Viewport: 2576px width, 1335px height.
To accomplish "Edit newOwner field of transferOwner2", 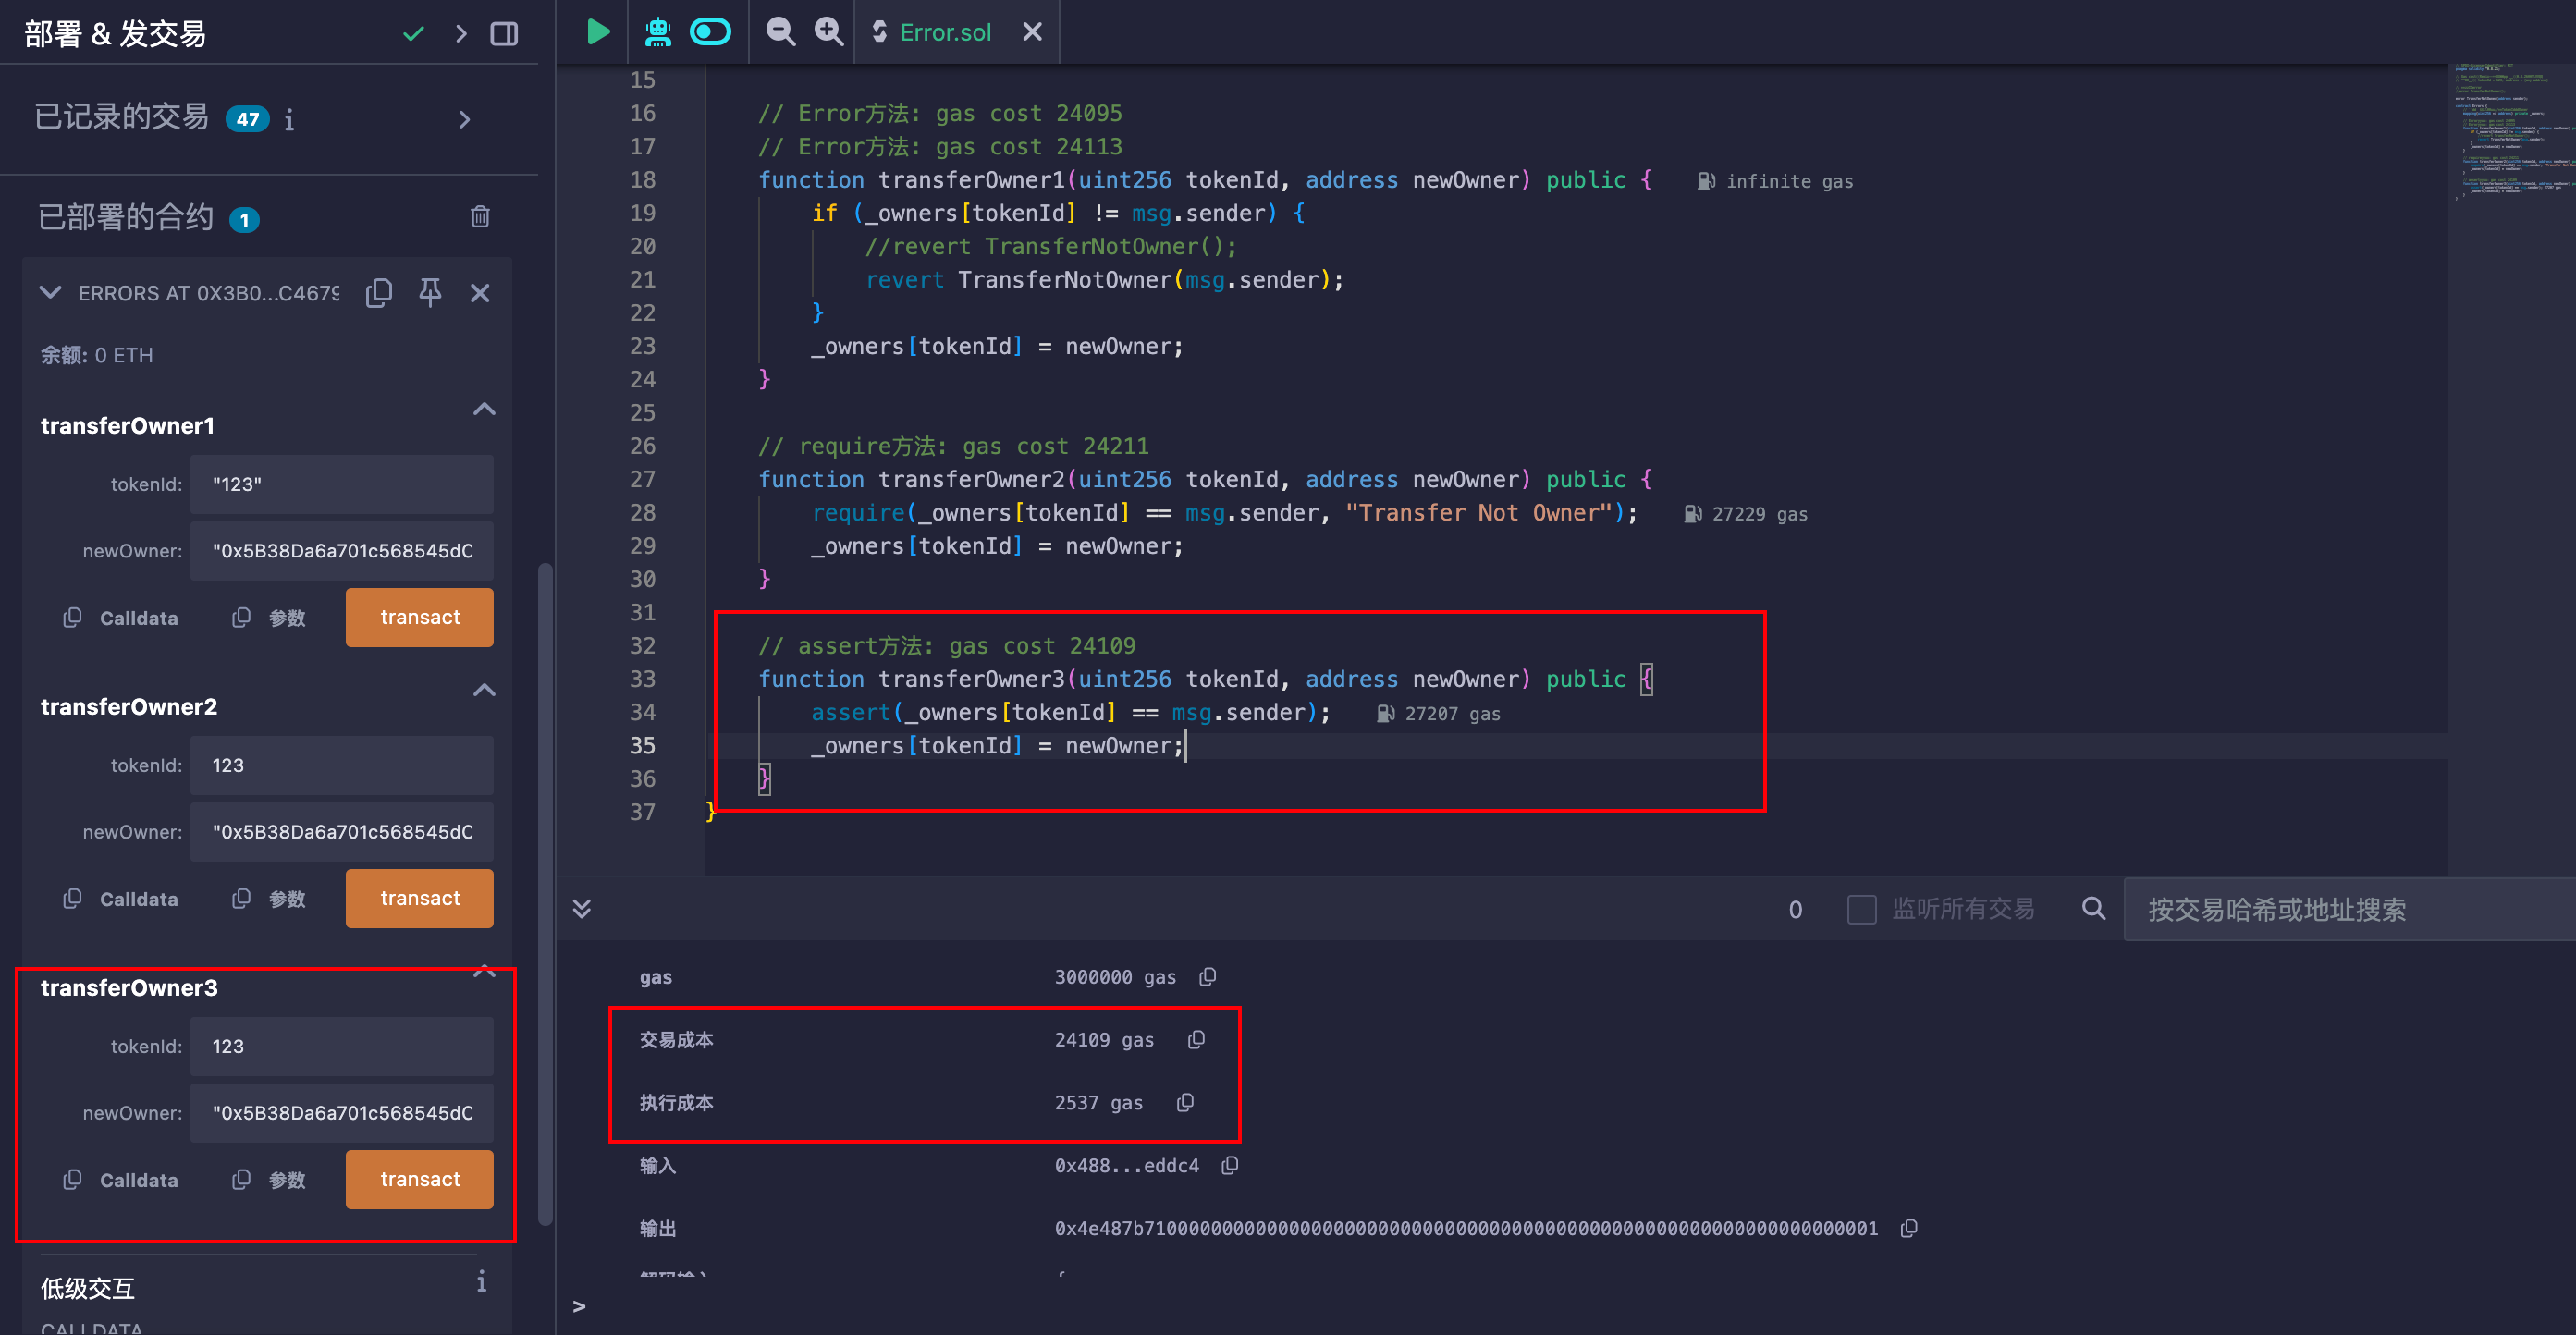I will pos(342,832).
